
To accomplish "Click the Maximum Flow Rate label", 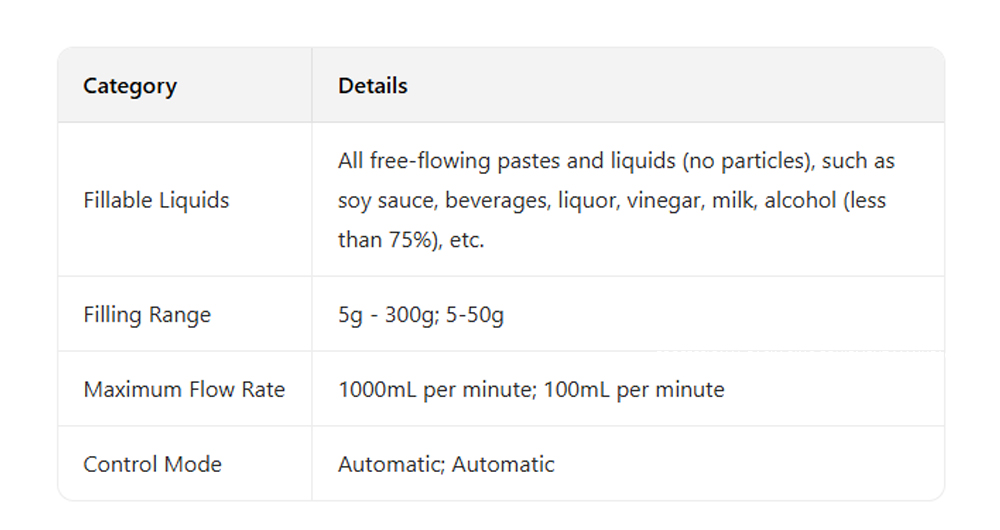I will [184, 390].
